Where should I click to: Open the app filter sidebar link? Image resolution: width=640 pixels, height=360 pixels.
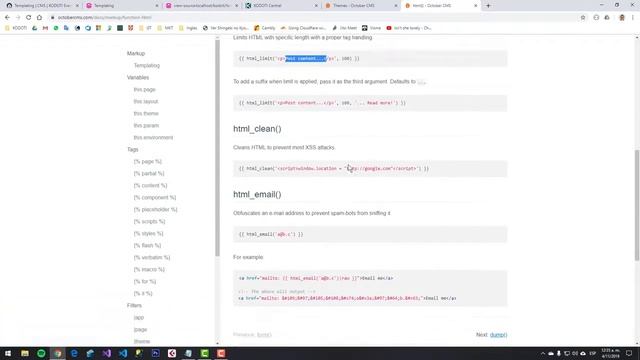click(139, 318)
